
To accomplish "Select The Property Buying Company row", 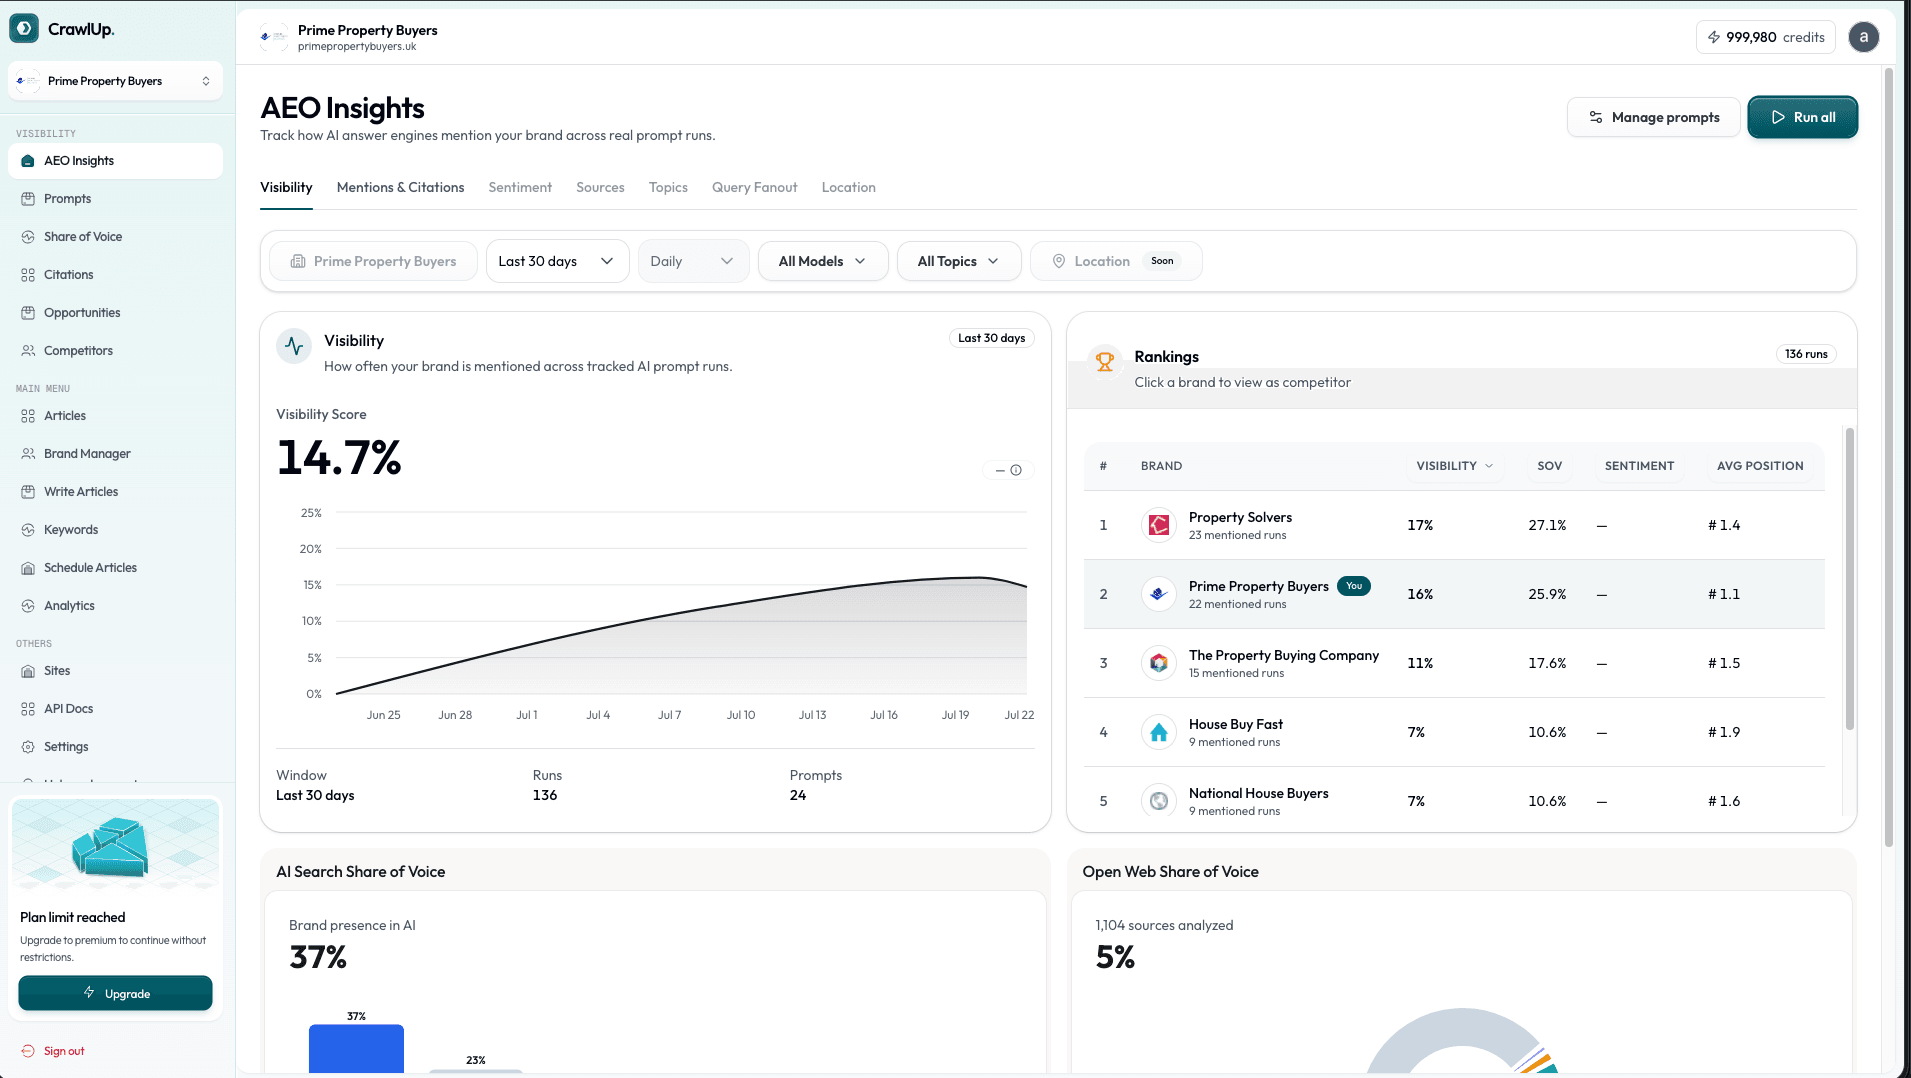I will 1454,663.
